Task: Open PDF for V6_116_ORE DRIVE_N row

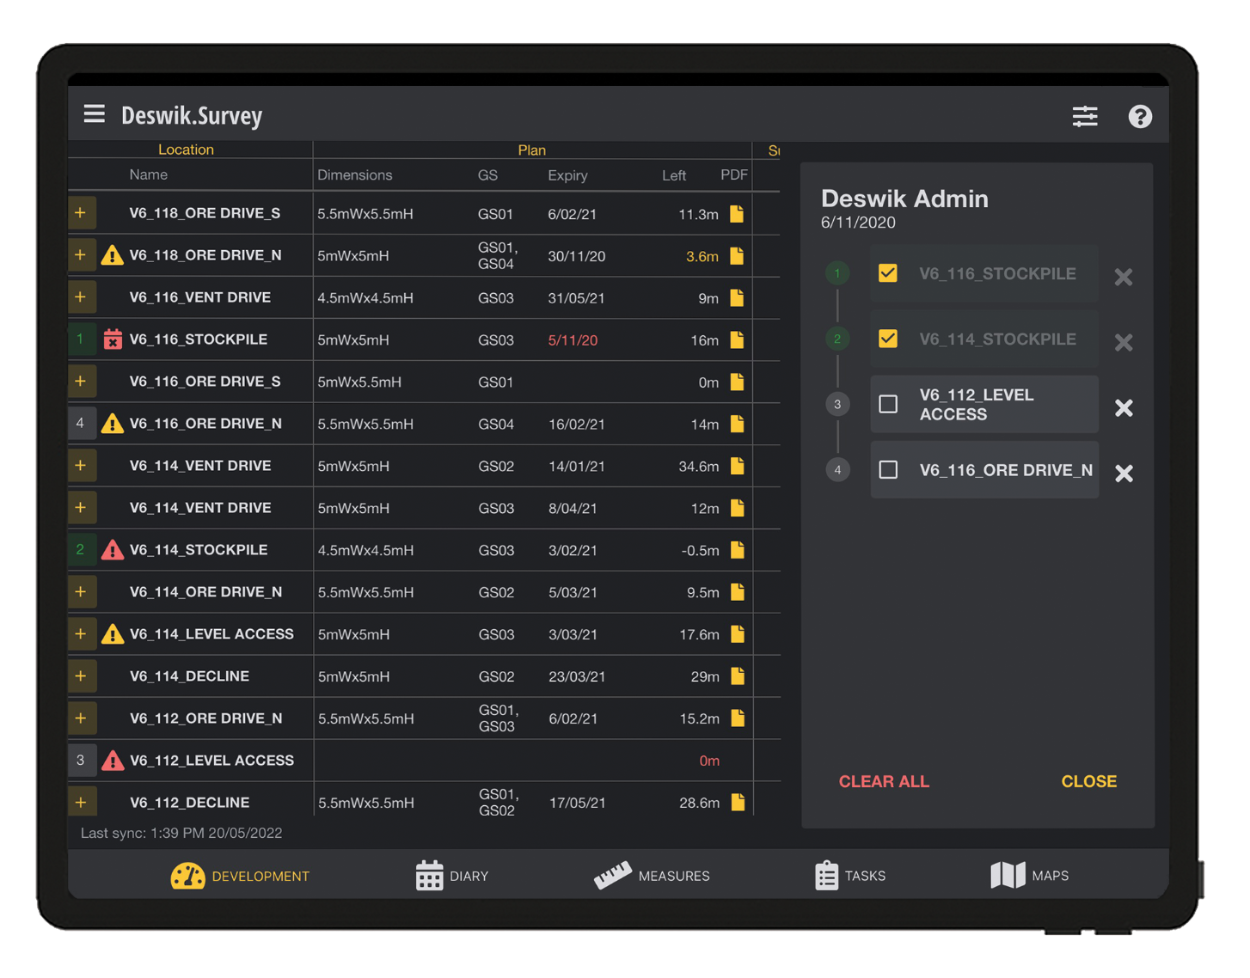Action: click(737, 424)
